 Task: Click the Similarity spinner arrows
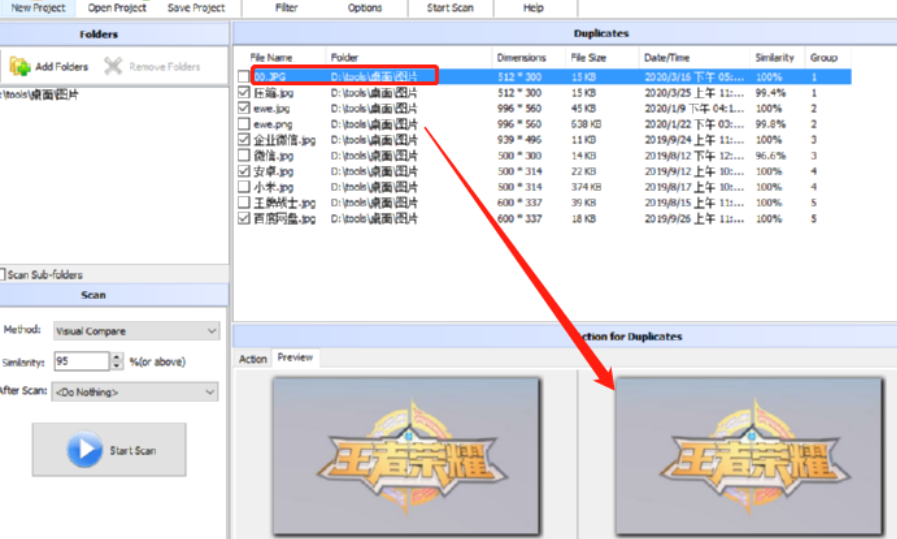click(117, 361)
